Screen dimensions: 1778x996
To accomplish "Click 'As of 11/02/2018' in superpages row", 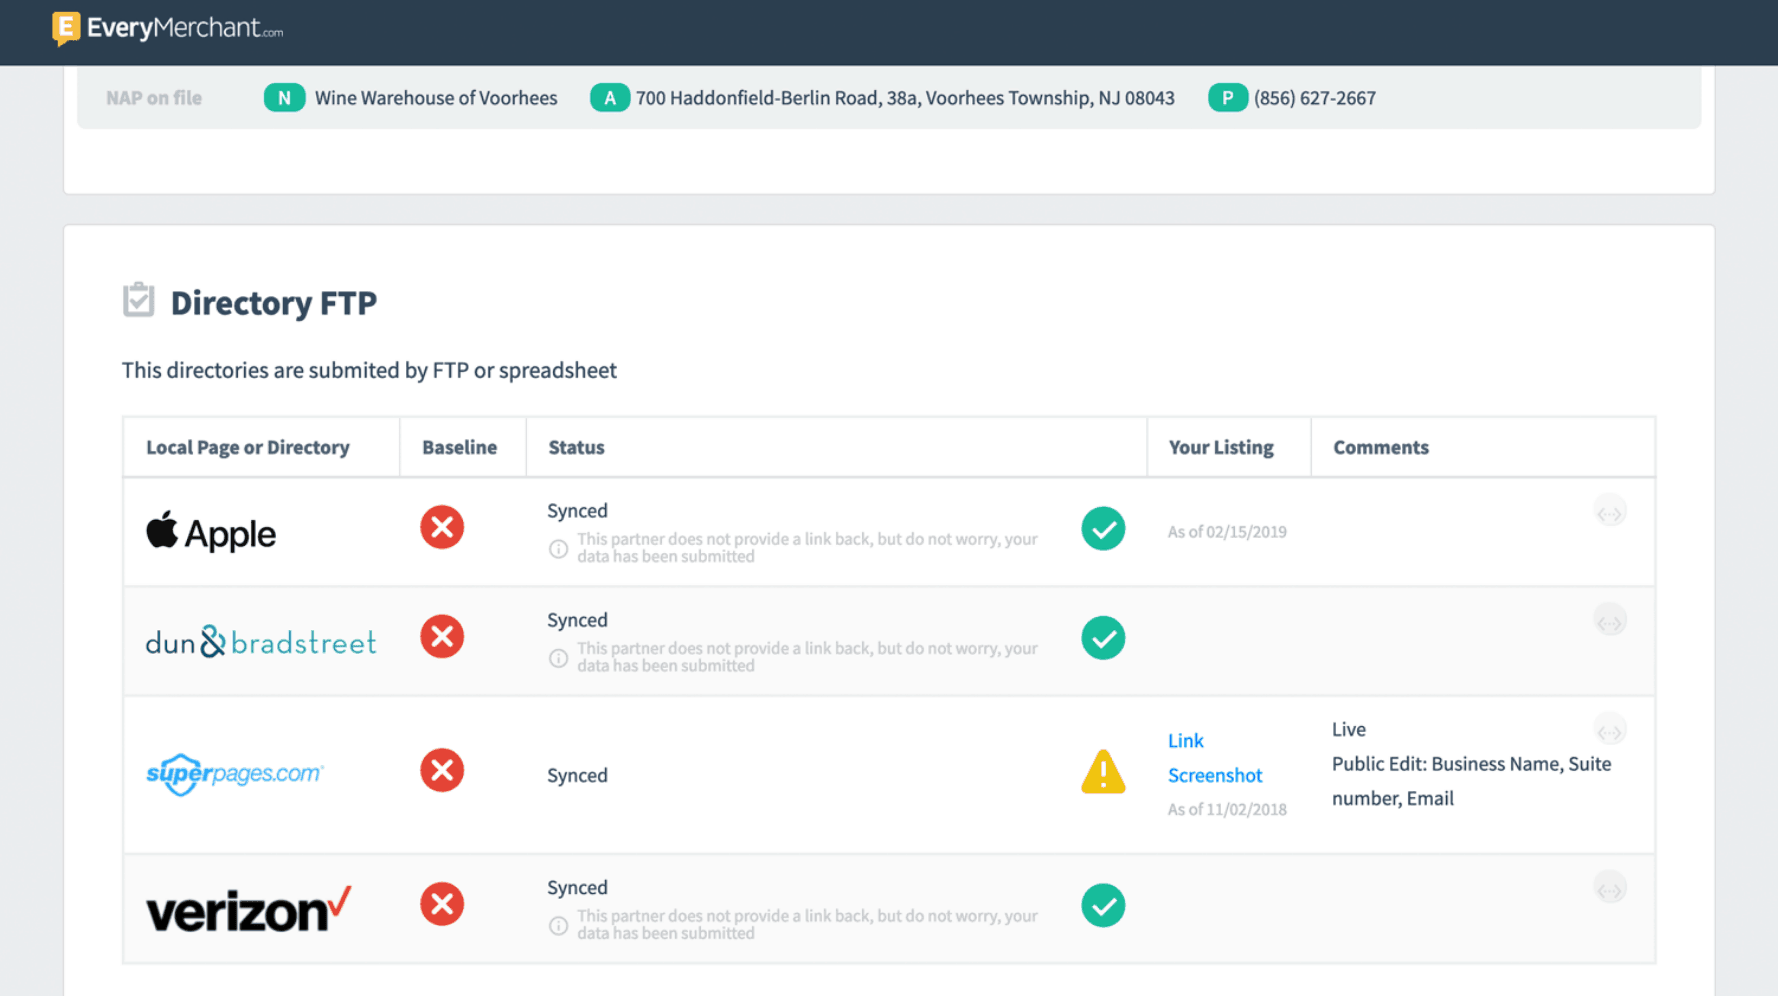I will 1227,810.
